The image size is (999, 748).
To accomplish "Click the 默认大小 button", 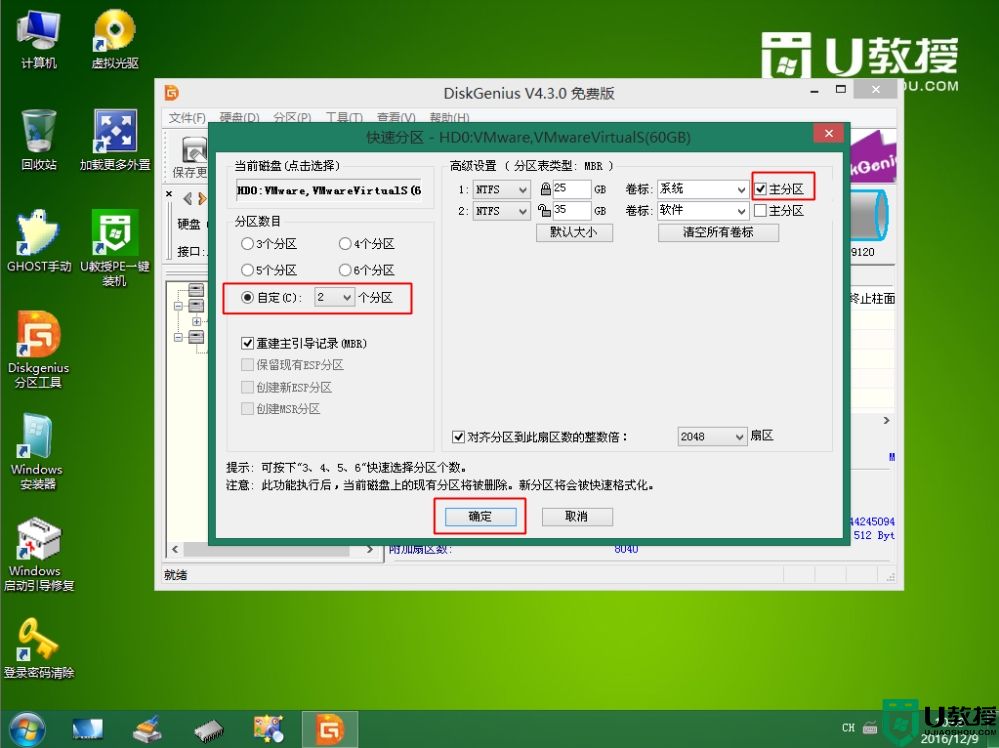I will 574,233.
